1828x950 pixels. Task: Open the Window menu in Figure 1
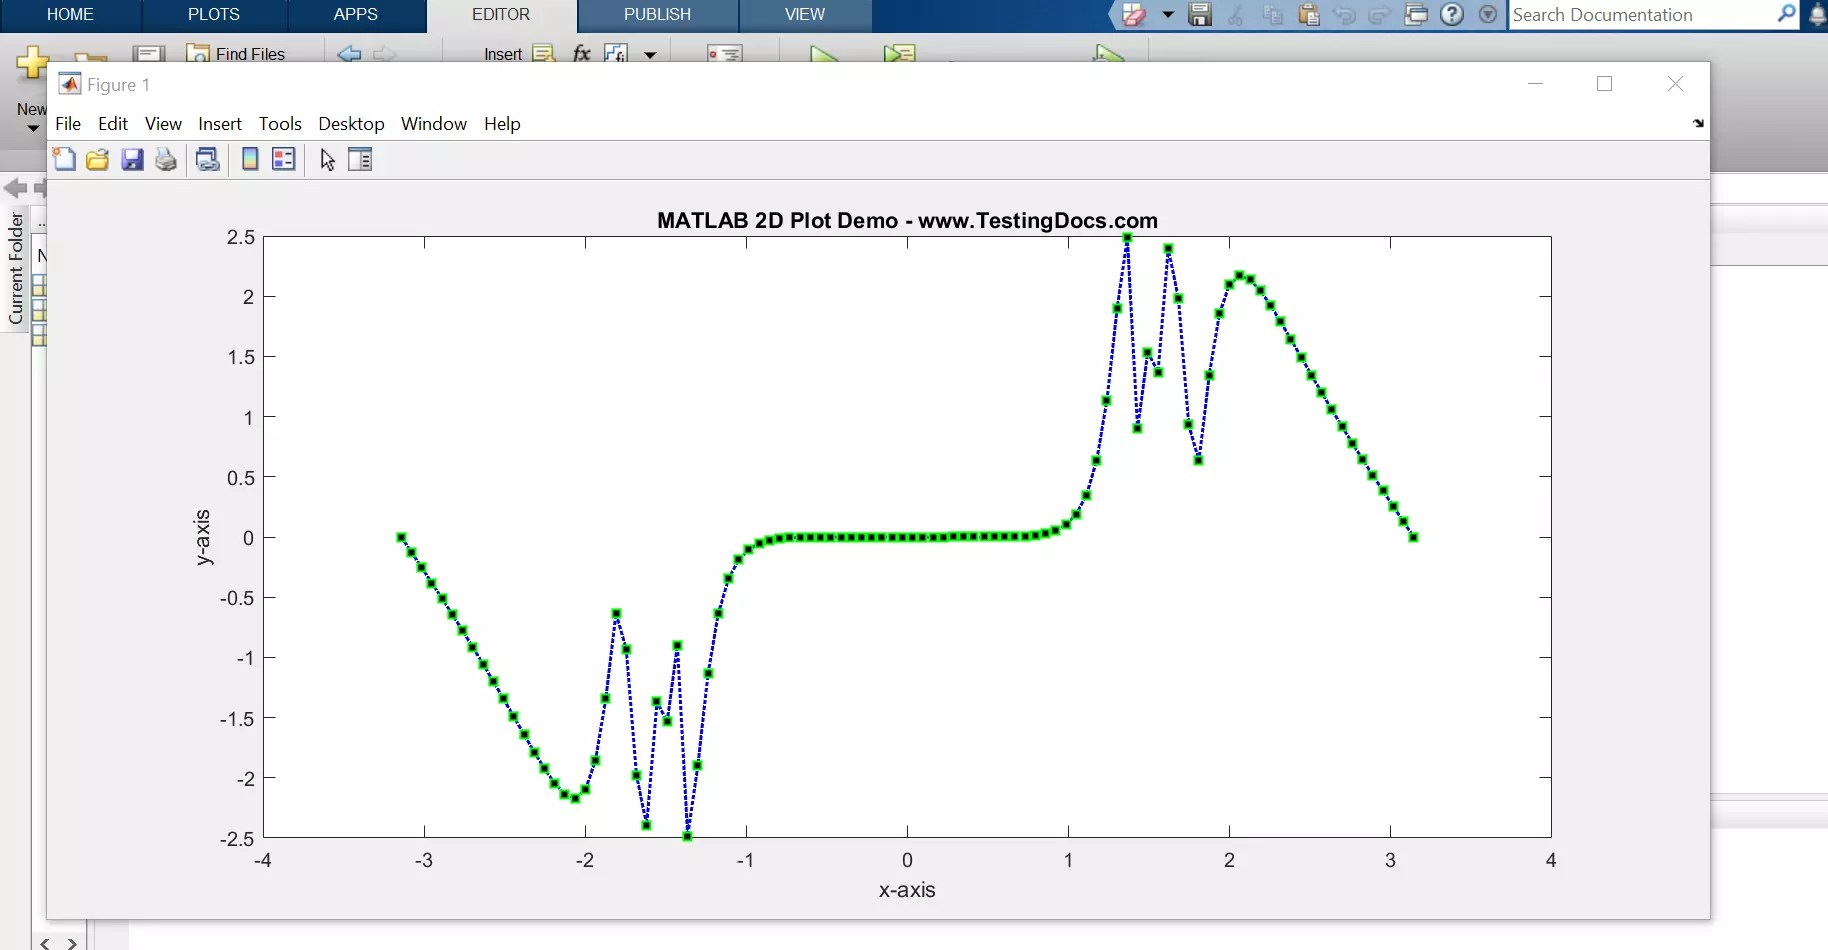point(434,123)
